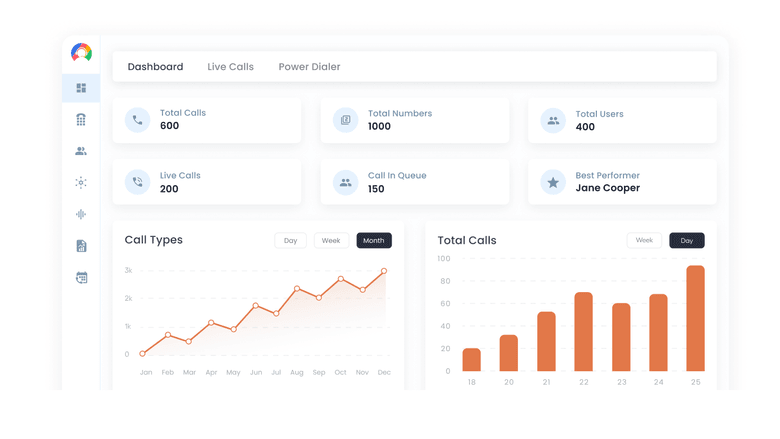This screenshot has height=439, width=780.
Task: Switch Call Types chart to Day view
Action: pos(290,241)
